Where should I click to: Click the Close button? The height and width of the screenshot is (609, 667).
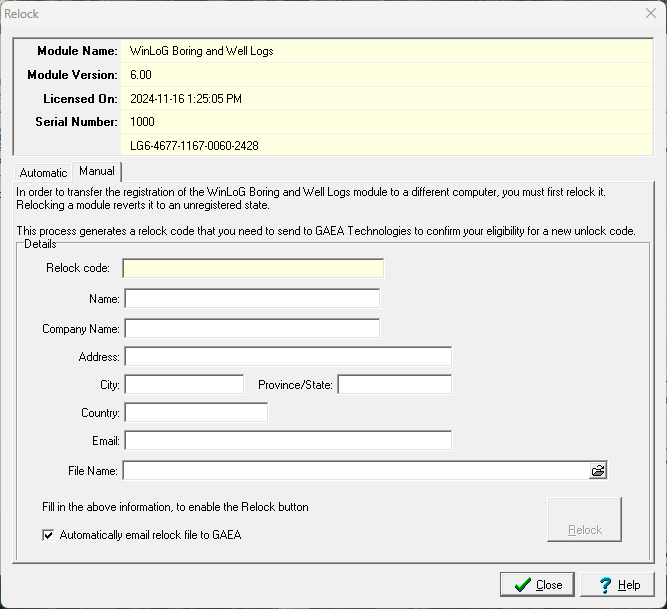(x=537, y=585)
